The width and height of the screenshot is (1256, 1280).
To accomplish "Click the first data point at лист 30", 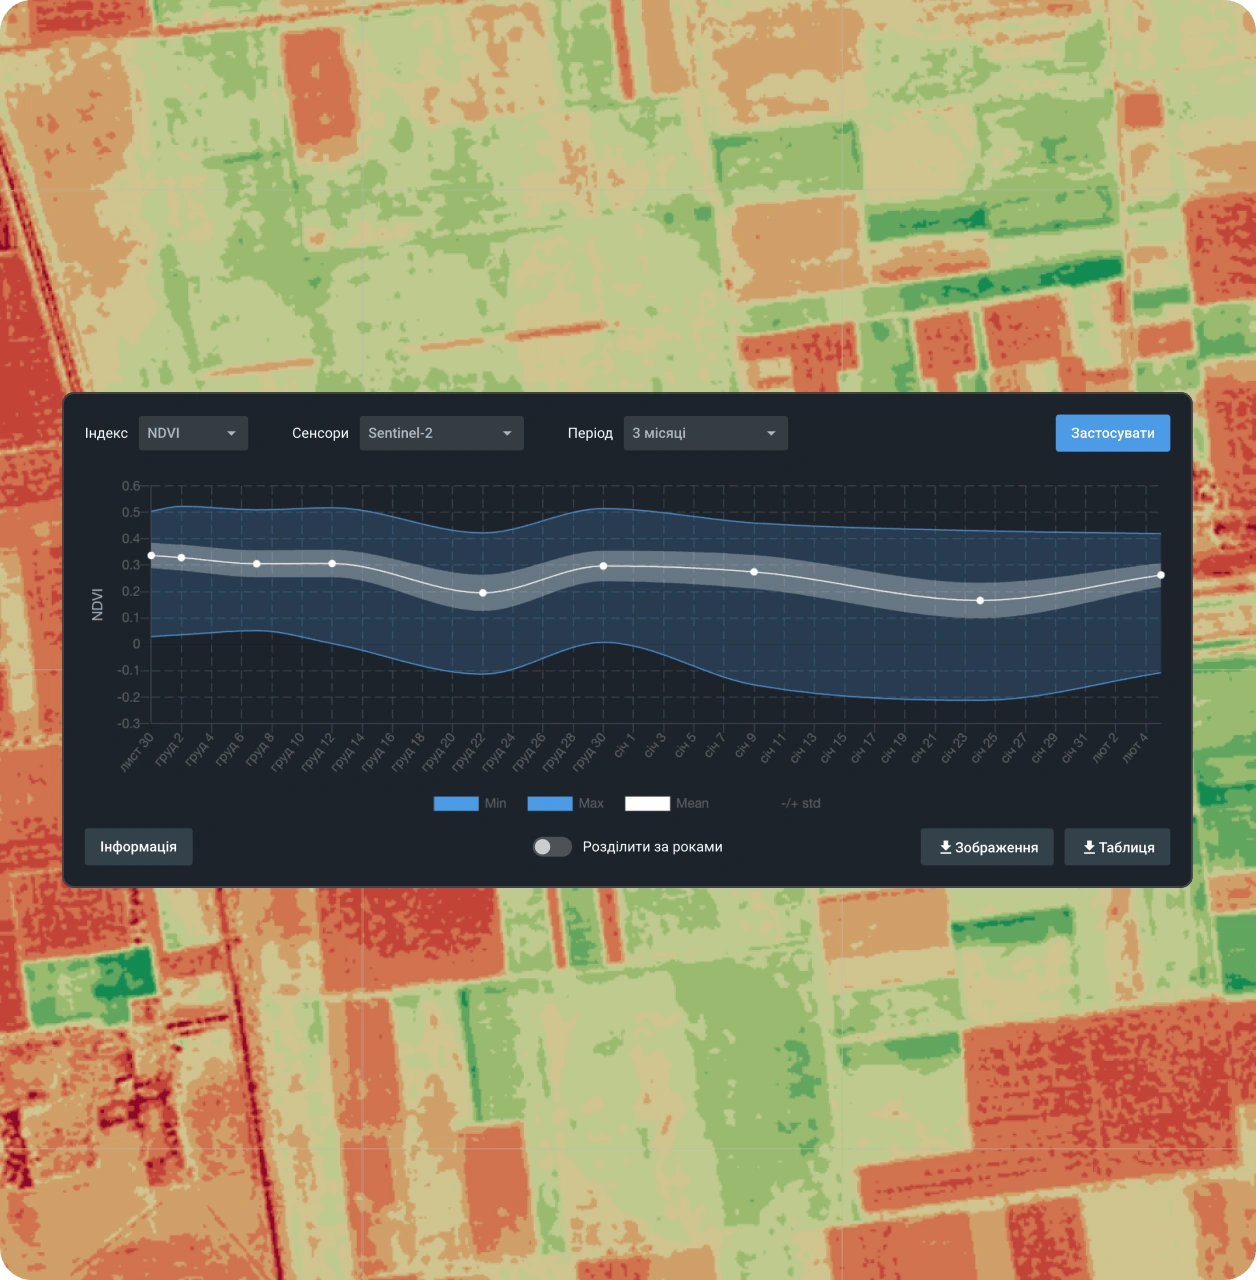I will pos(151,555).
